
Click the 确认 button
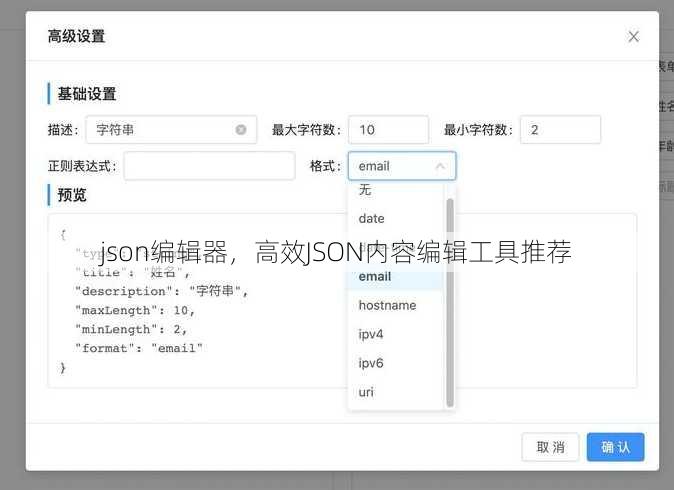pyautogui.click(x=616, y=447)
